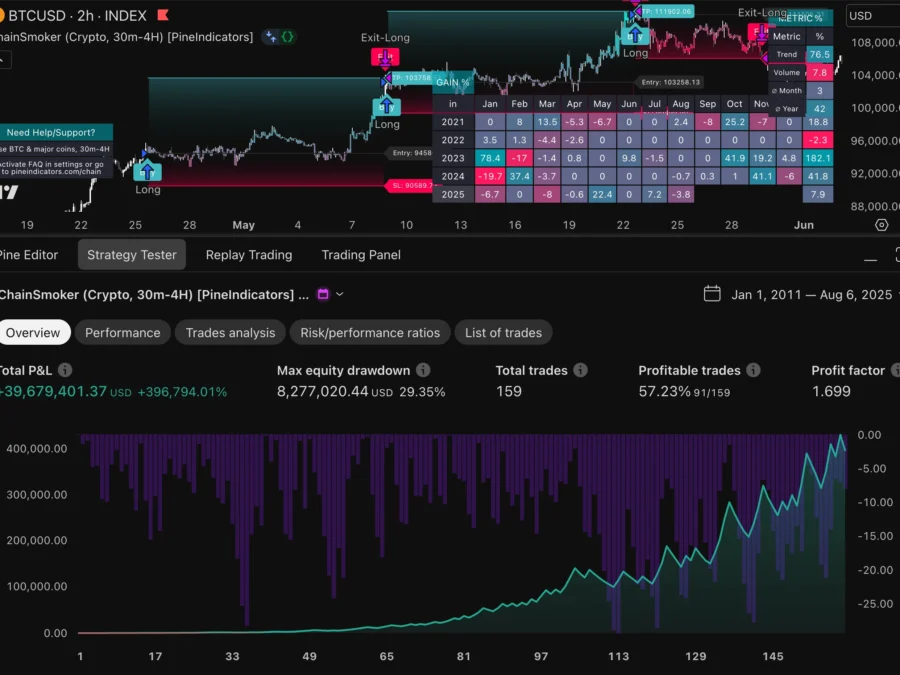This screenshot has height=675, width=900.
Task: Click the date range Jan 1, 2011 — Aug 6, 2025
Action: pos(811,294)
